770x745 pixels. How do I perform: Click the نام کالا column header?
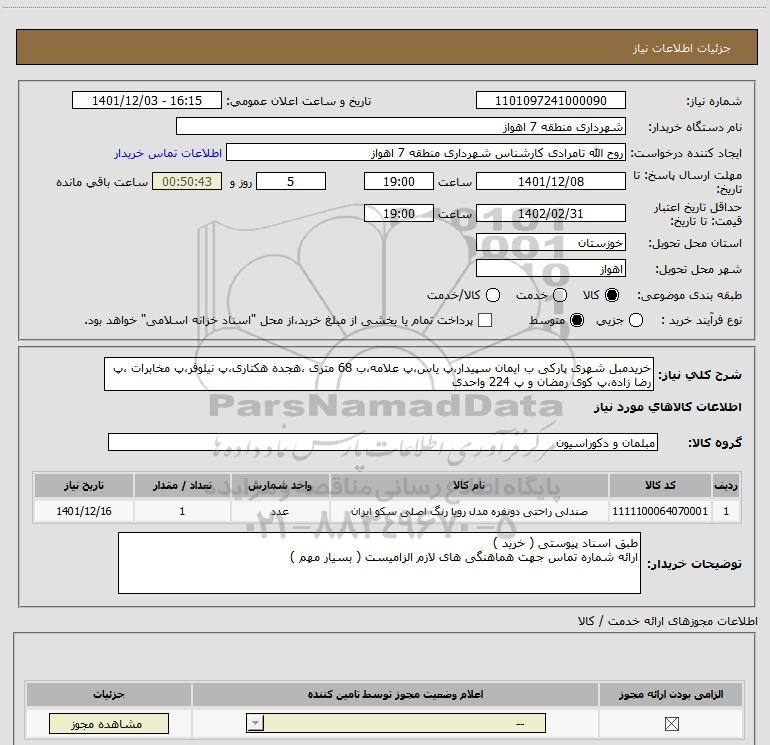(x=469, y=485)
